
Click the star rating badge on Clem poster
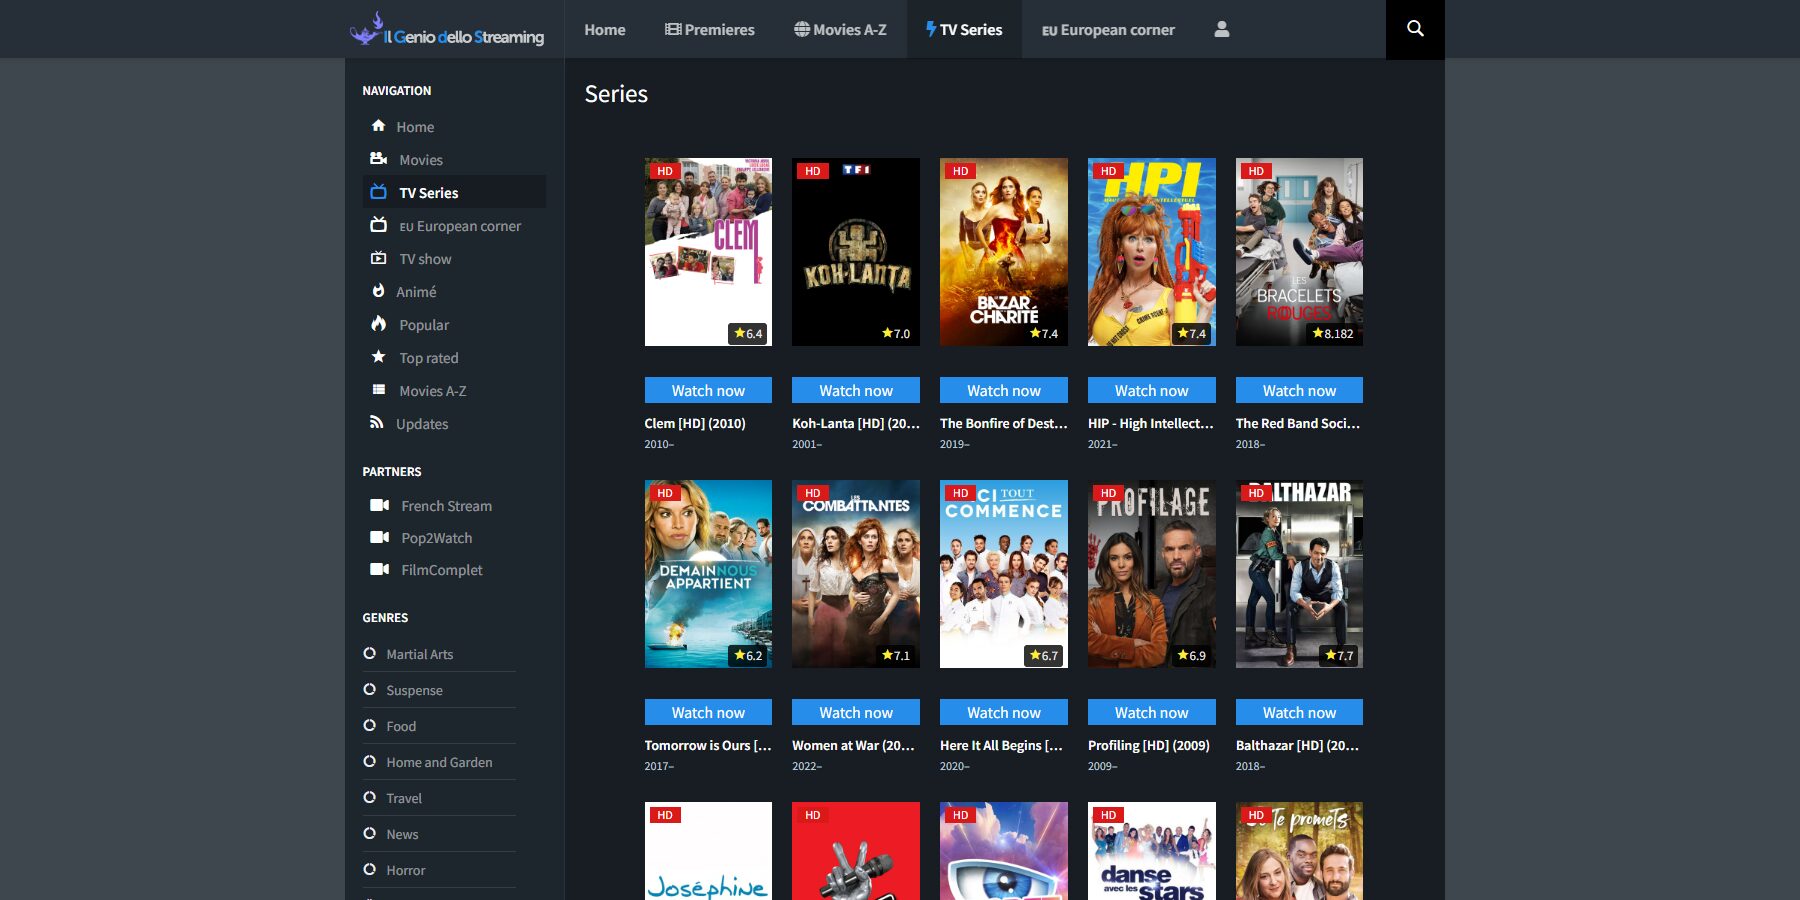(748, 333)
